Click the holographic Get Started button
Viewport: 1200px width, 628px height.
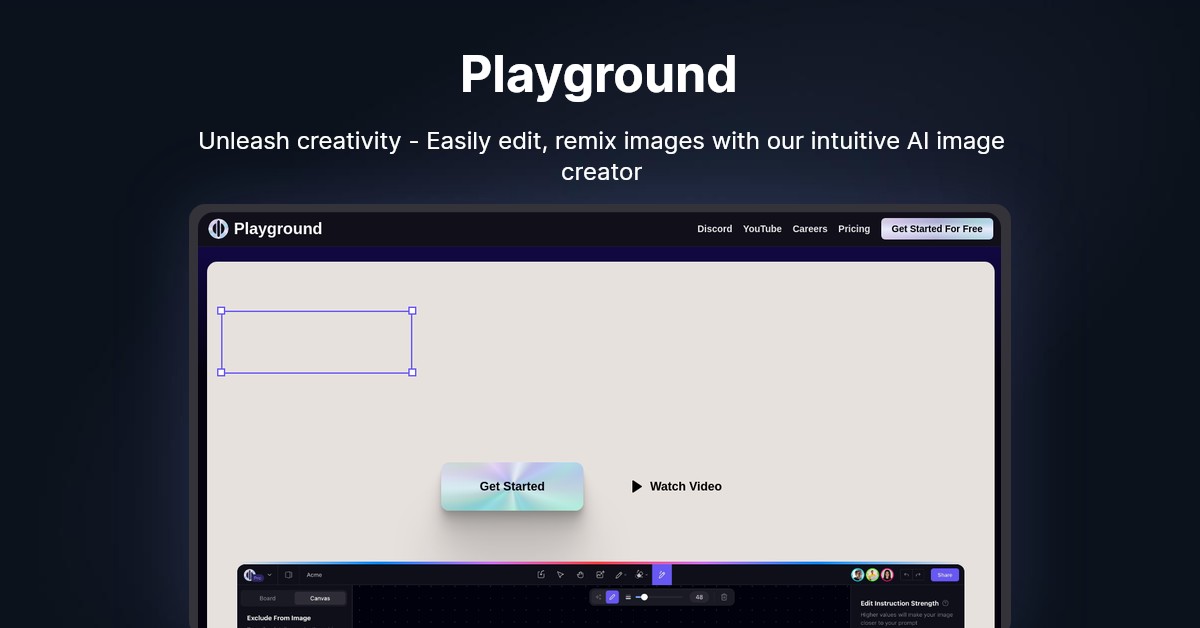point(512,487)
